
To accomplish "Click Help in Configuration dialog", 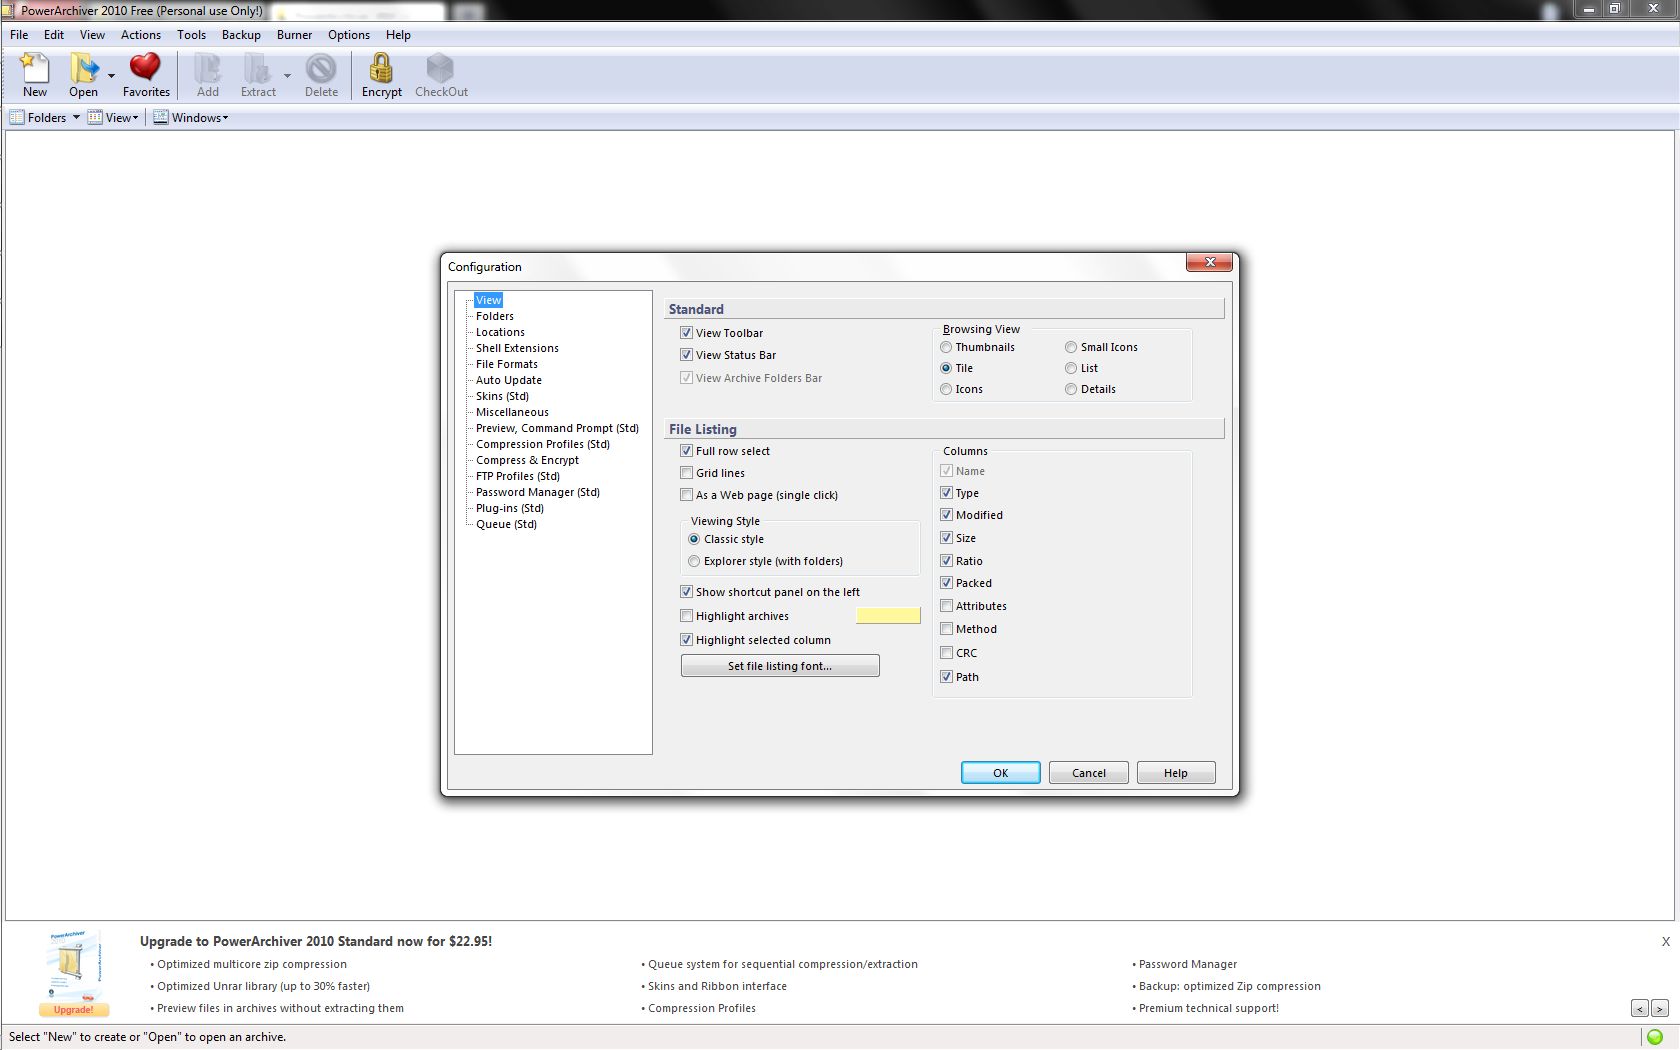I will click(1176, 773).
